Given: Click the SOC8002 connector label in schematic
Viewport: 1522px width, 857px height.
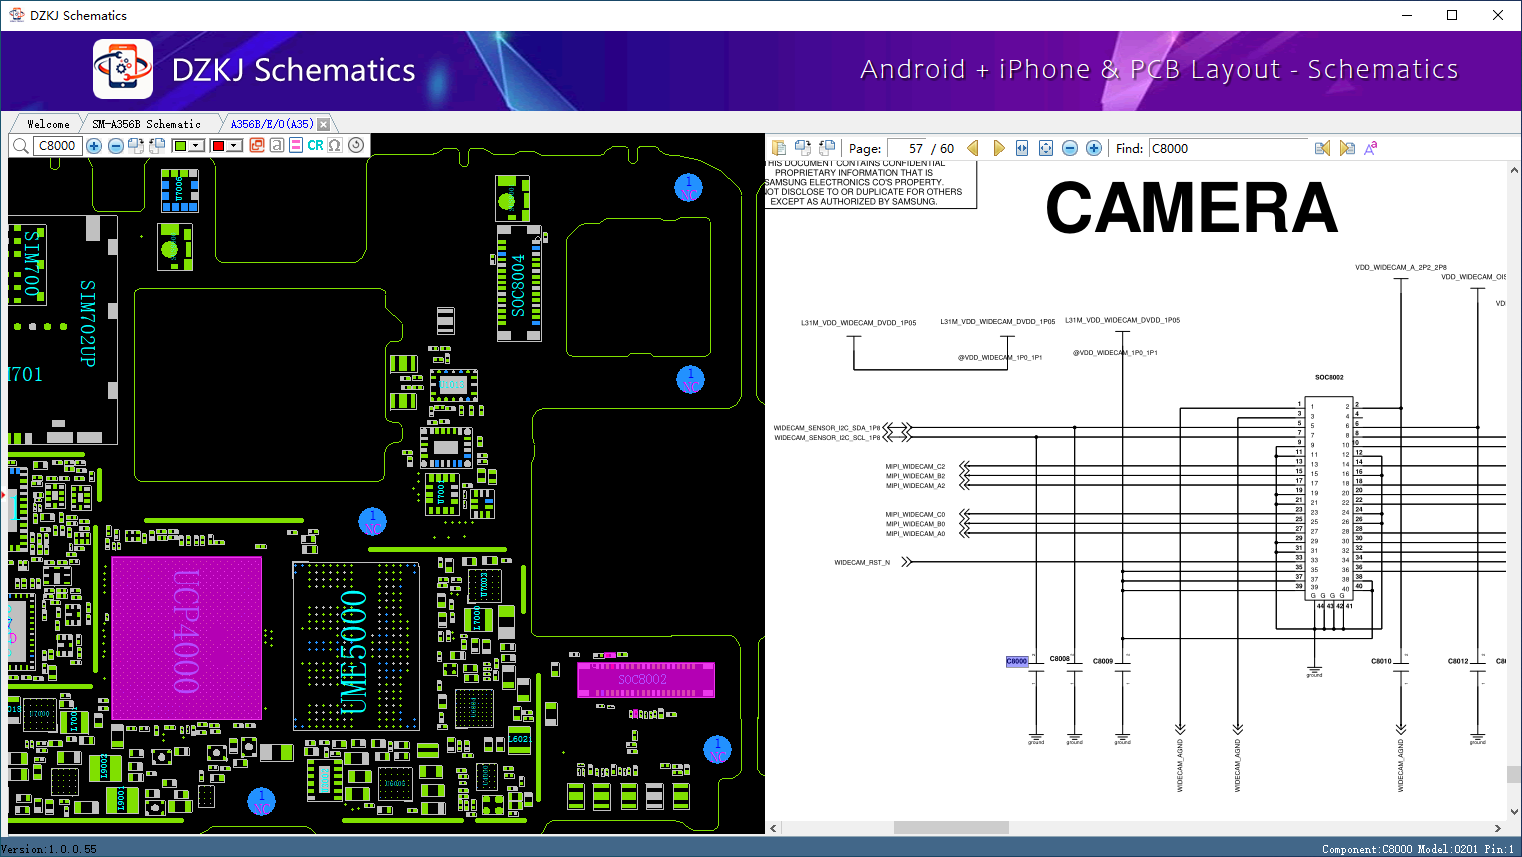Looking at the screenshot, I should point(1329,378).
